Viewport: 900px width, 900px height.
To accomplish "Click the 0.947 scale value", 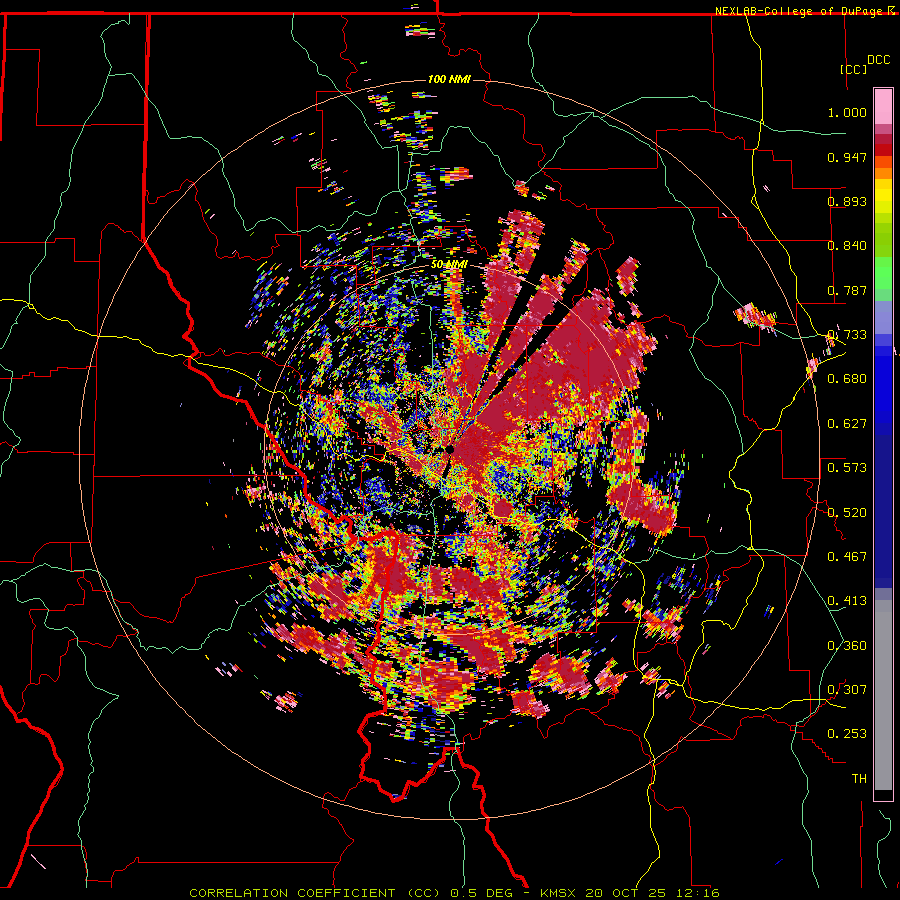I will 847,157.
